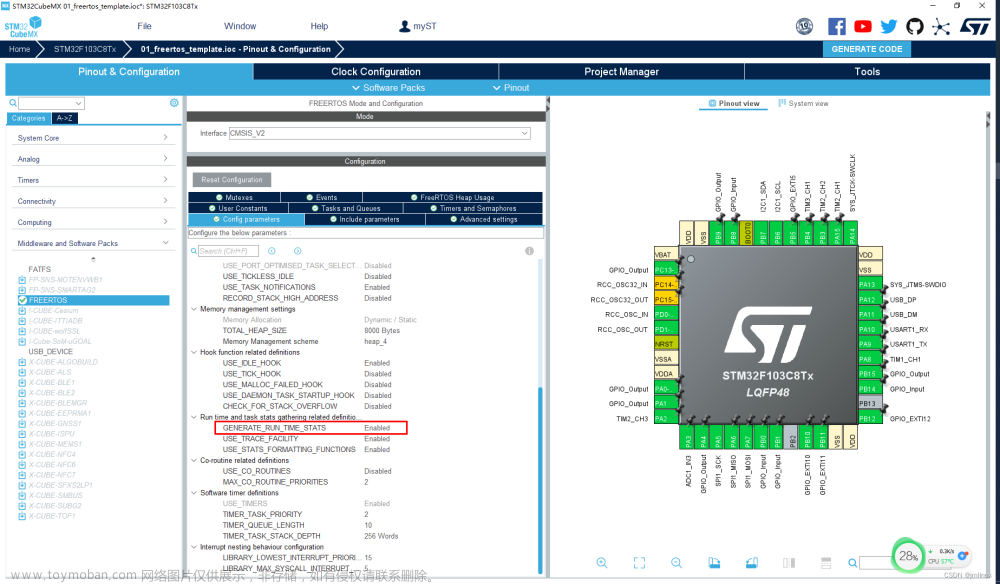Click the left panel search magnifier icon
1000x584 pixels.
(12, 103)
